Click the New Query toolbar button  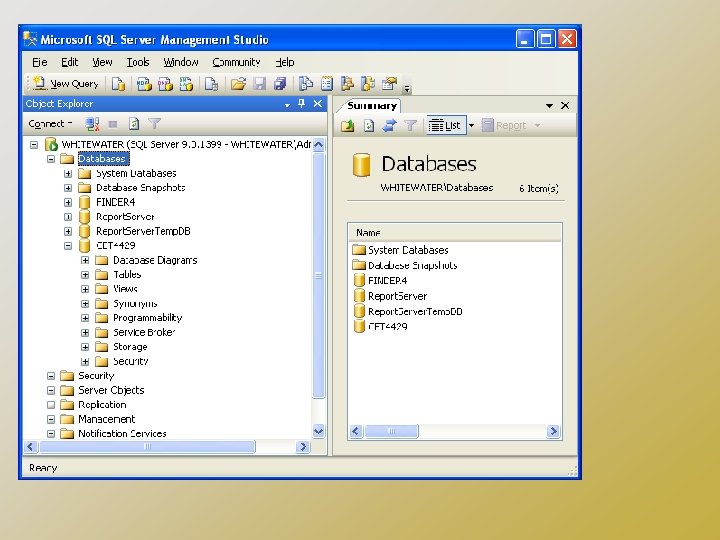click(x=66, y=84)
